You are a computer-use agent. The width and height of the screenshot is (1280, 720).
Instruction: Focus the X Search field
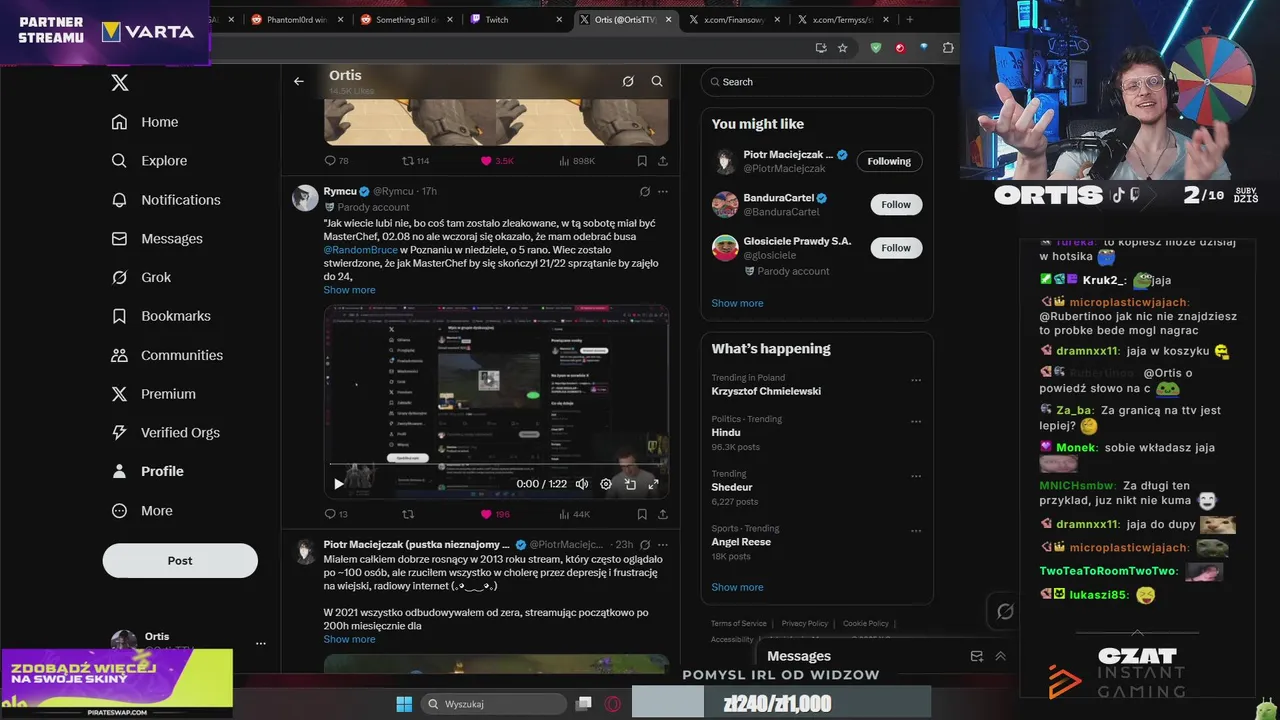click(x=817, y=82)
